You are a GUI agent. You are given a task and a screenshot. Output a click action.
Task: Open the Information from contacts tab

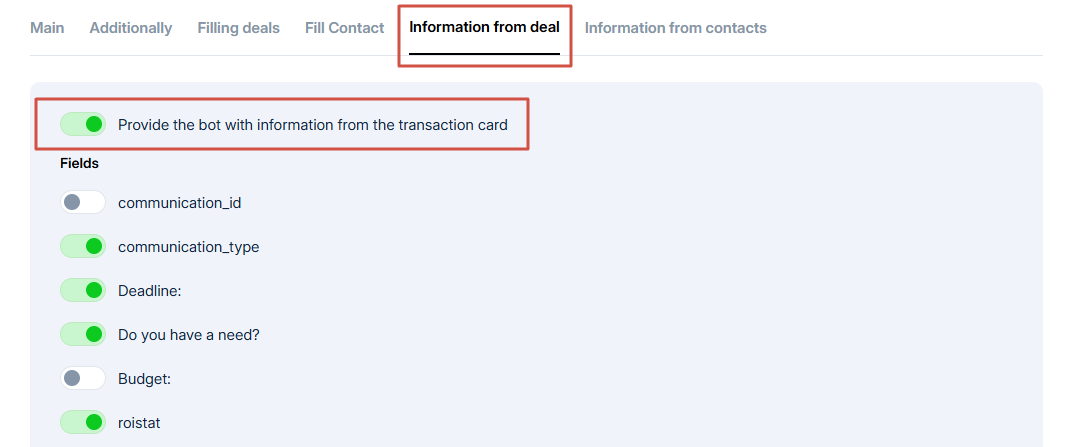tap(675, 28)
